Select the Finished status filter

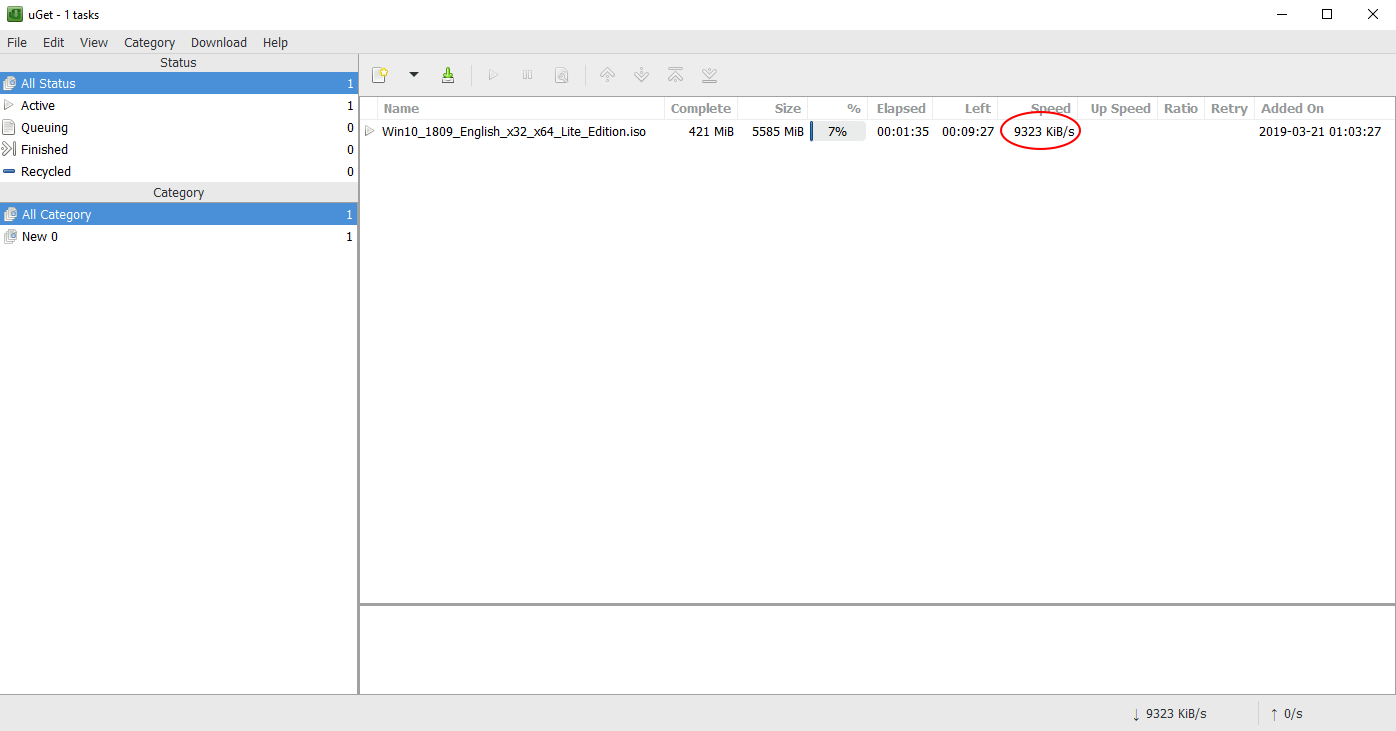click(x=44, y=150)
